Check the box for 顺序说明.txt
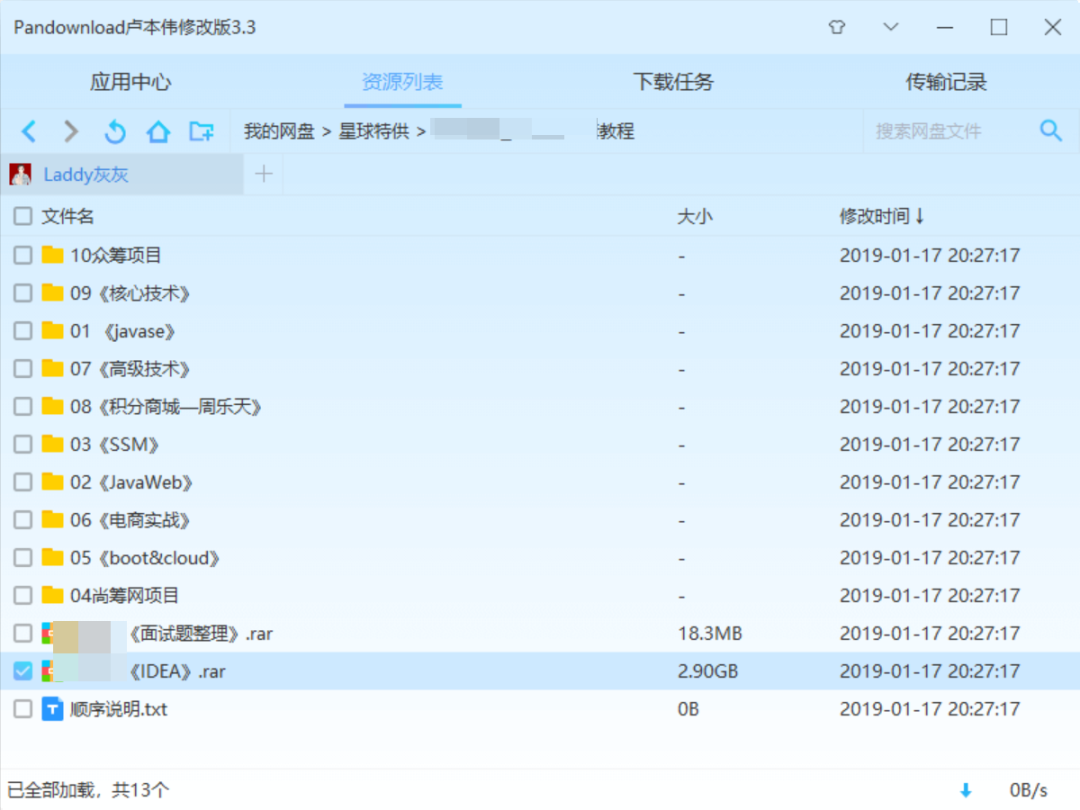Image resolution: width=1080 pixels, height=810 pixels. [x=23, y=709]
